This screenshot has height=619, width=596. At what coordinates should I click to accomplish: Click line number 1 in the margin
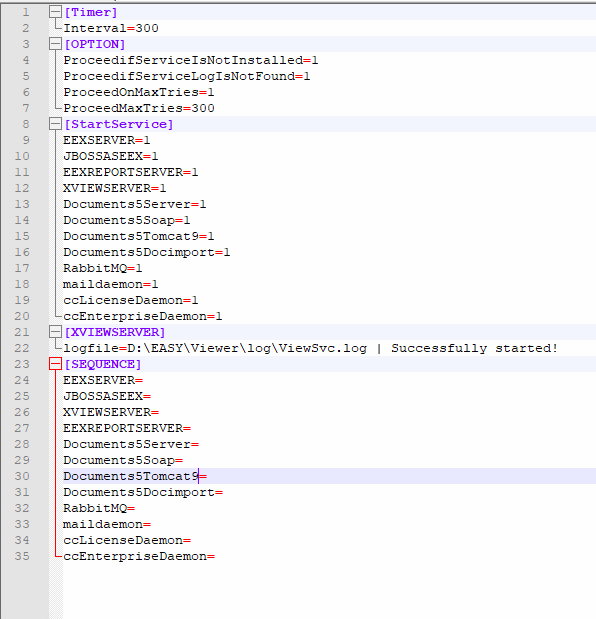(26, 12)
